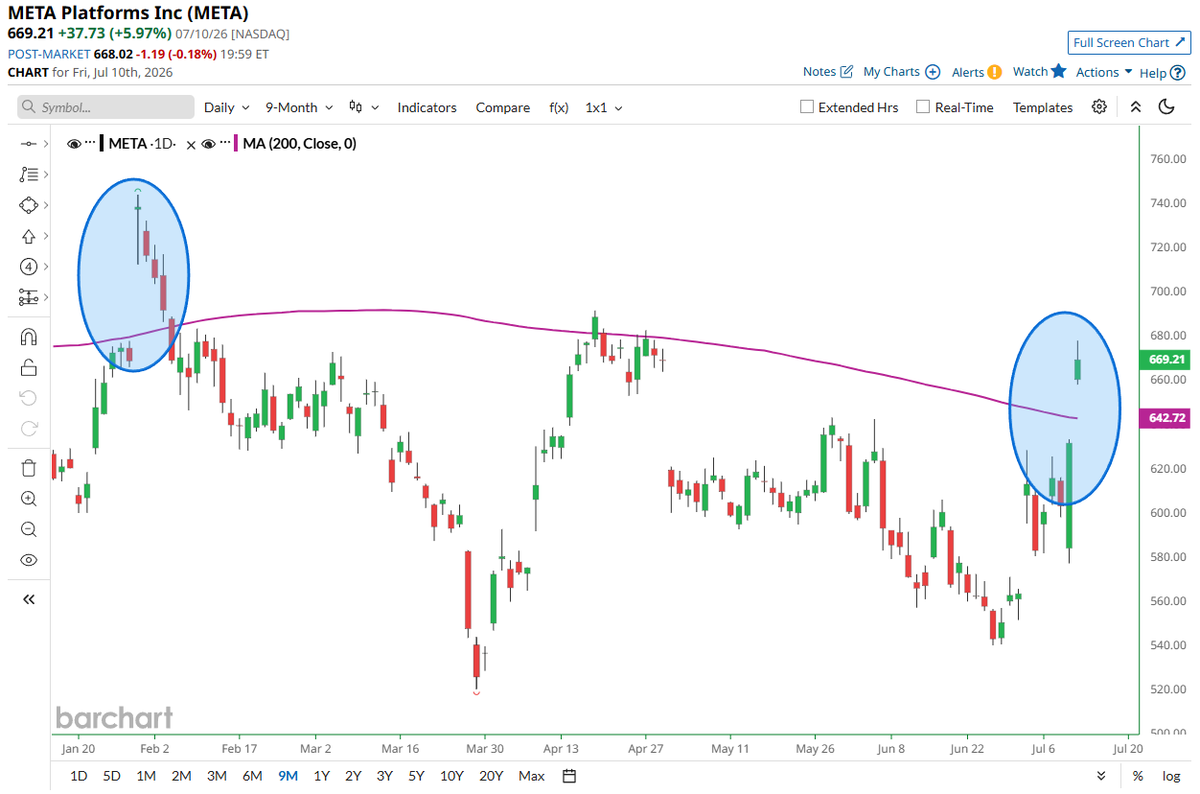
Task: Toggle log scale button
Action: click(x=1171, y=776)
